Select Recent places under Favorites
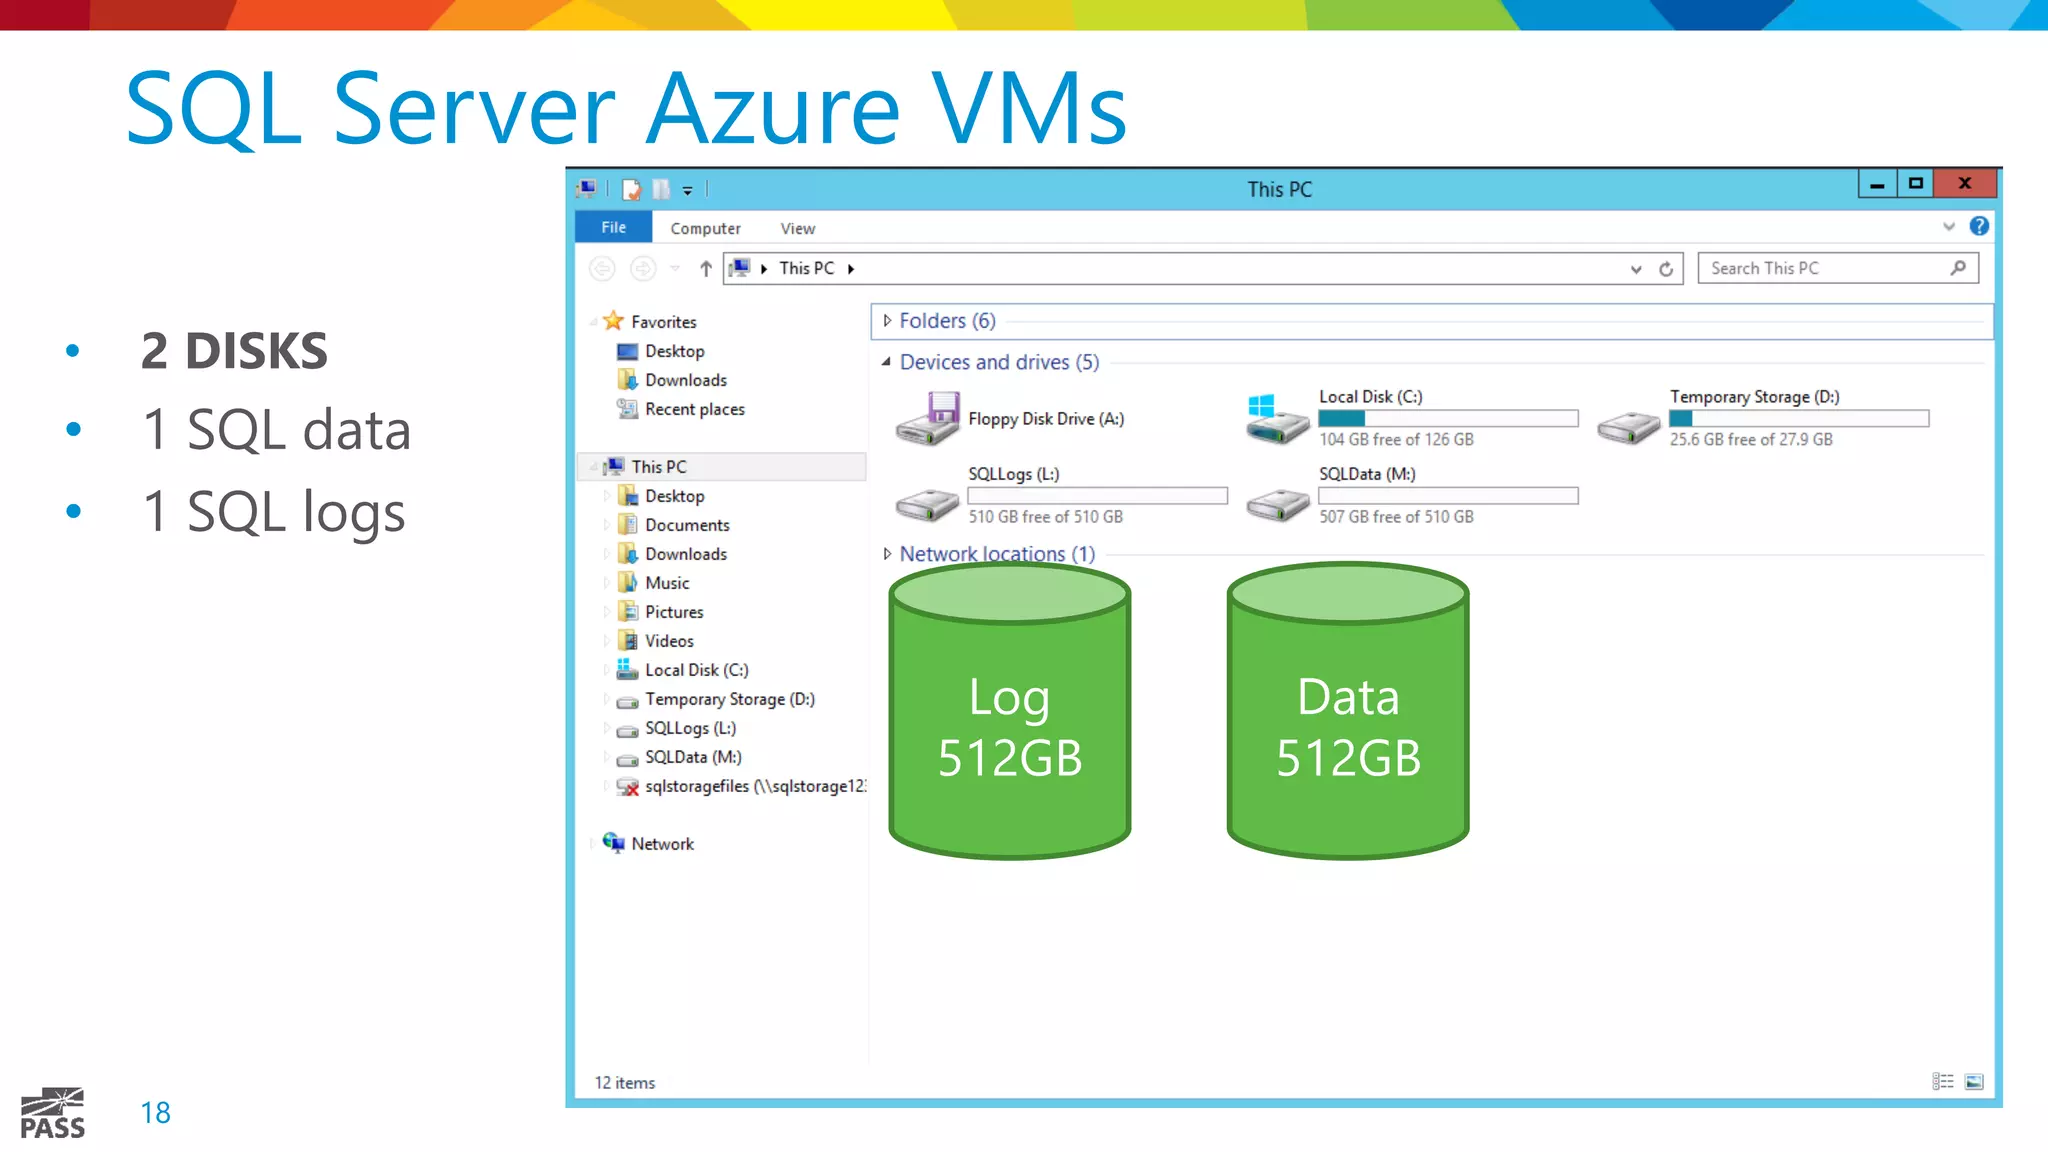 click(x=695, y=409)
